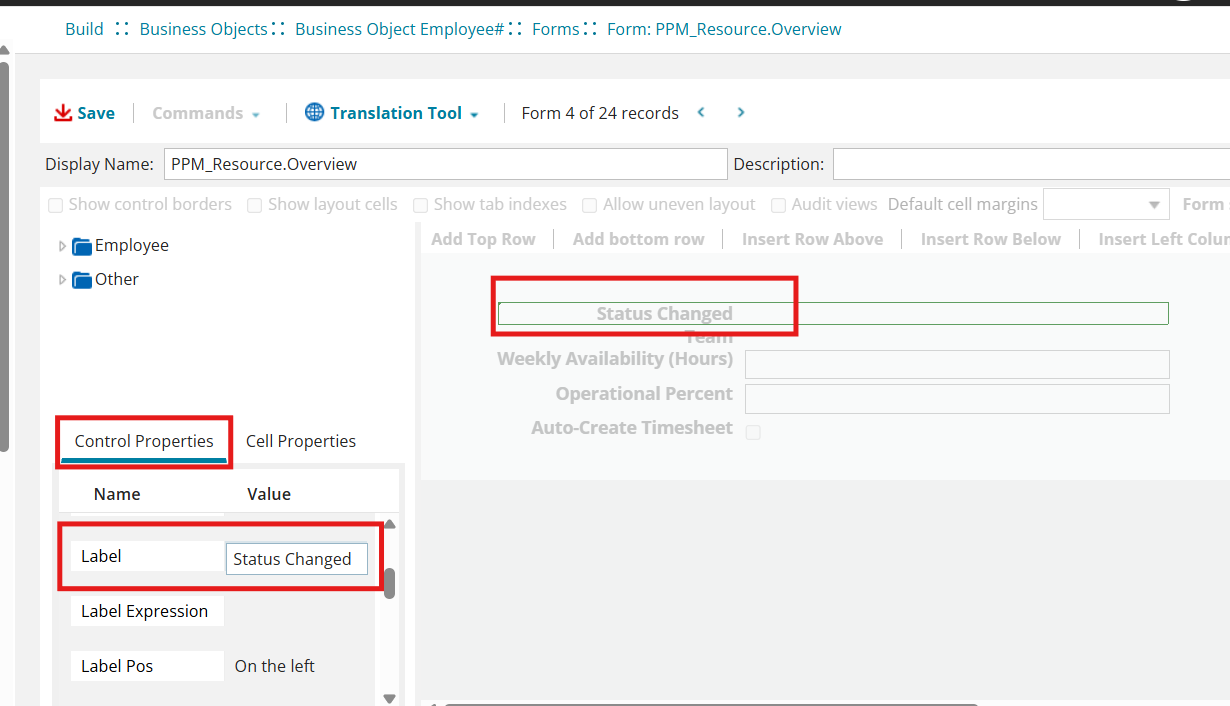
Task: Go to next form record arrow
Action: tap(741, 112)
